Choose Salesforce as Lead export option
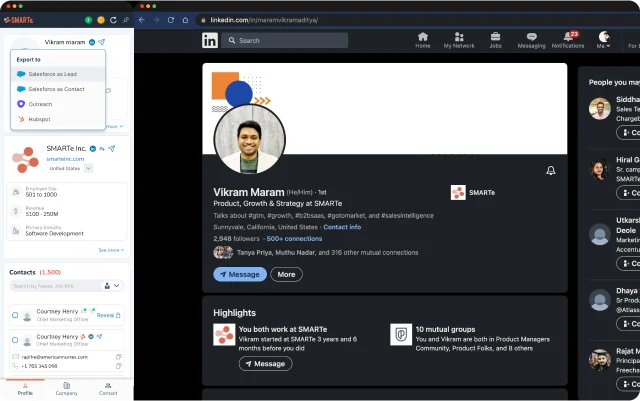This screenshot has height=401, width=640. [58, 74]
